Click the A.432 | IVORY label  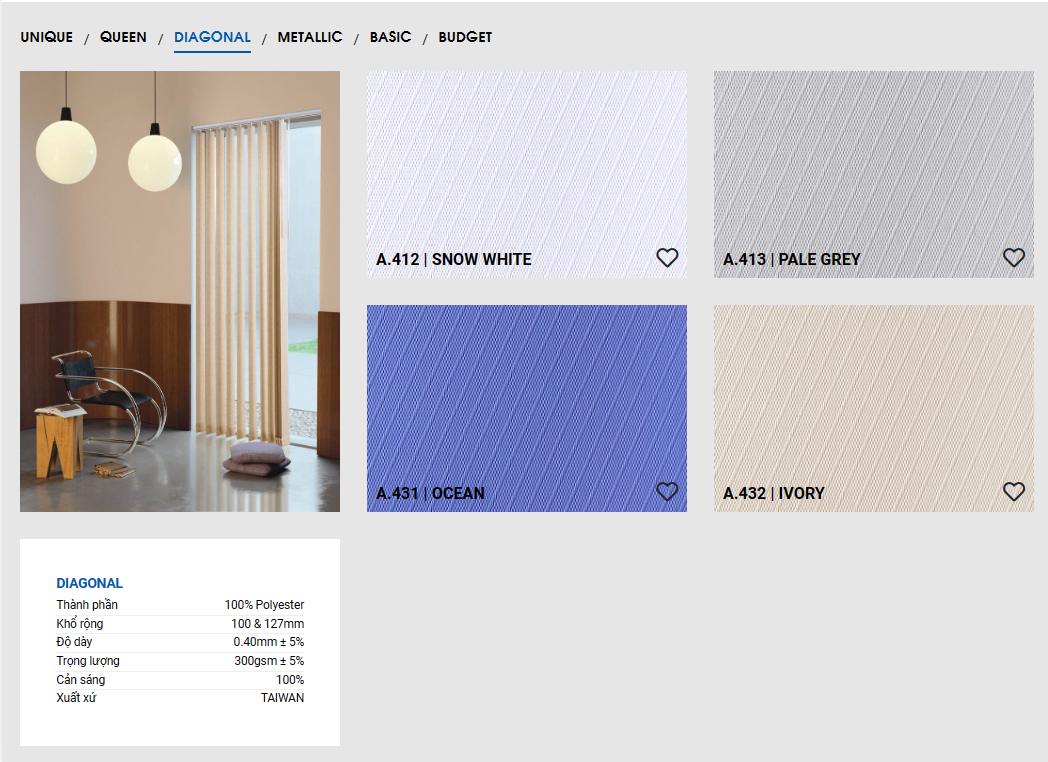774,493
